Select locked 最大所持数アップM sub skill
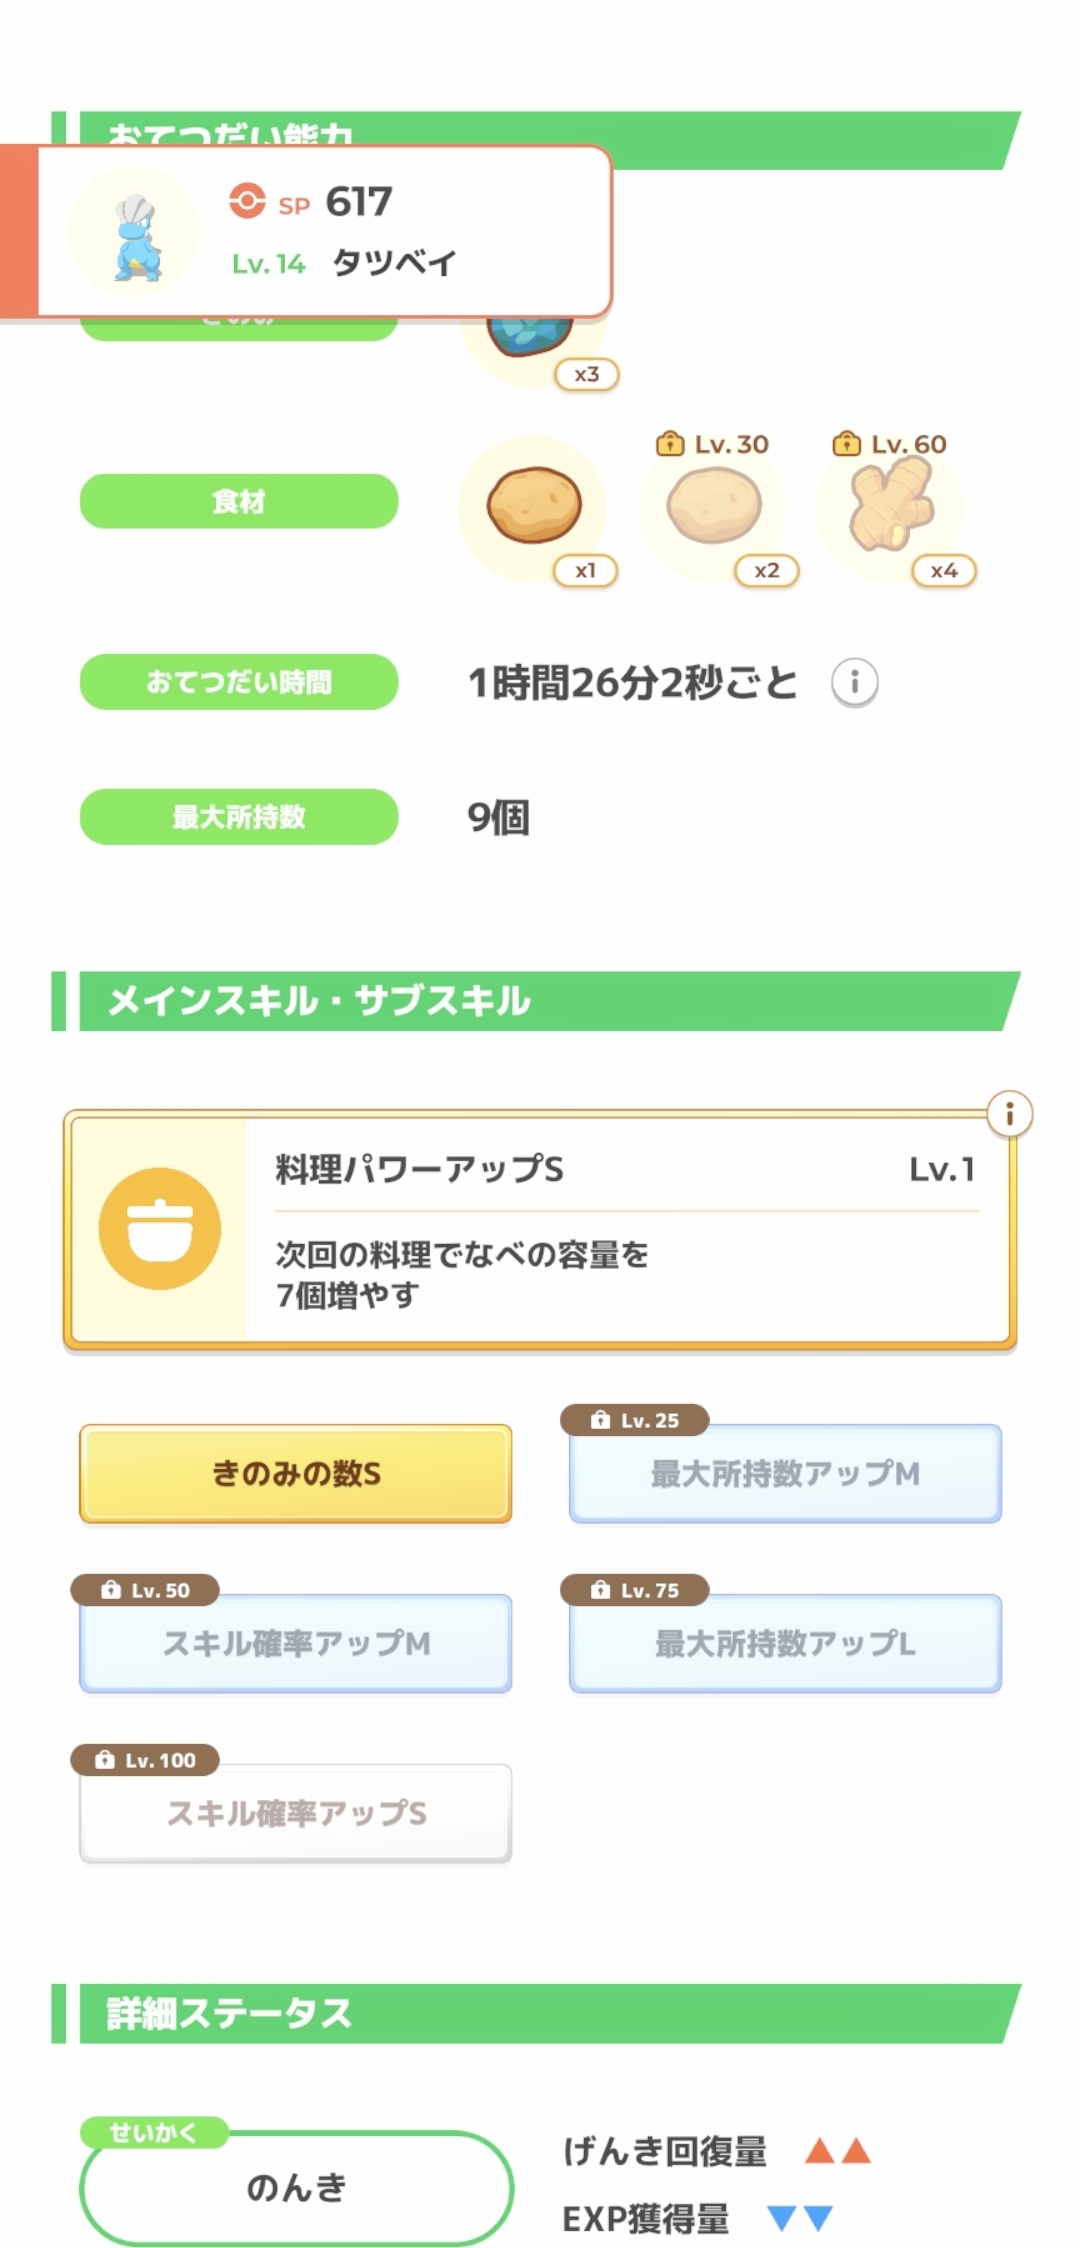1080x2248 pixels. [x=785, y=1474]
